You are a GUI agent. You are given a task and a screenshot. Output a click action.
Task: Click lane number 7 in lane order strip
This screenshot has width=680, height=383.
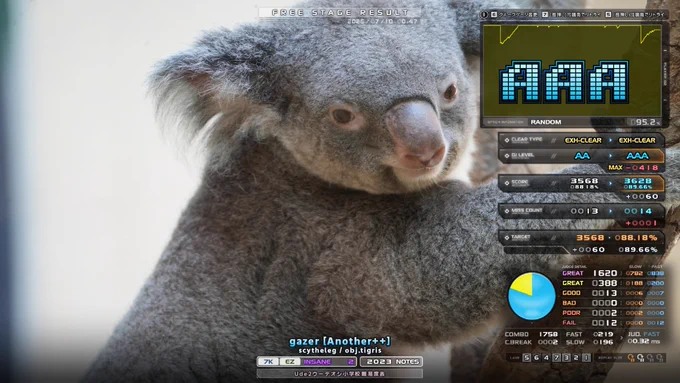pos(556,358)
